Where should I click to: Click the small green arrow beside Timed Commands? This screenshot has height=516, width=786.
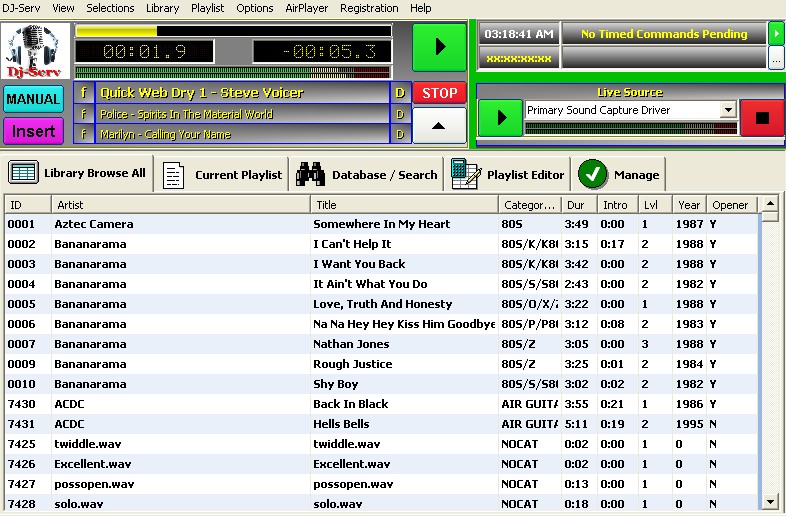pyautogui.click(x=776, y=34)
